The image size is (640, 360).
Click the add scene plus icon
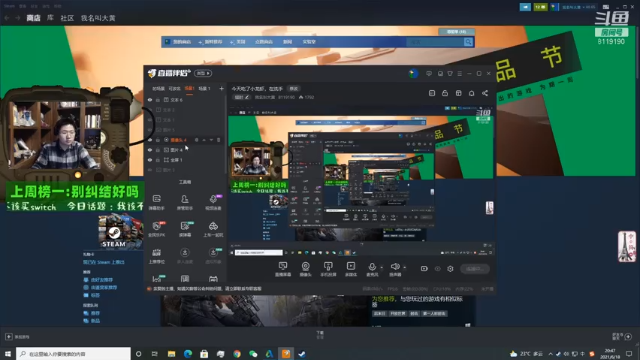[221, 88]
